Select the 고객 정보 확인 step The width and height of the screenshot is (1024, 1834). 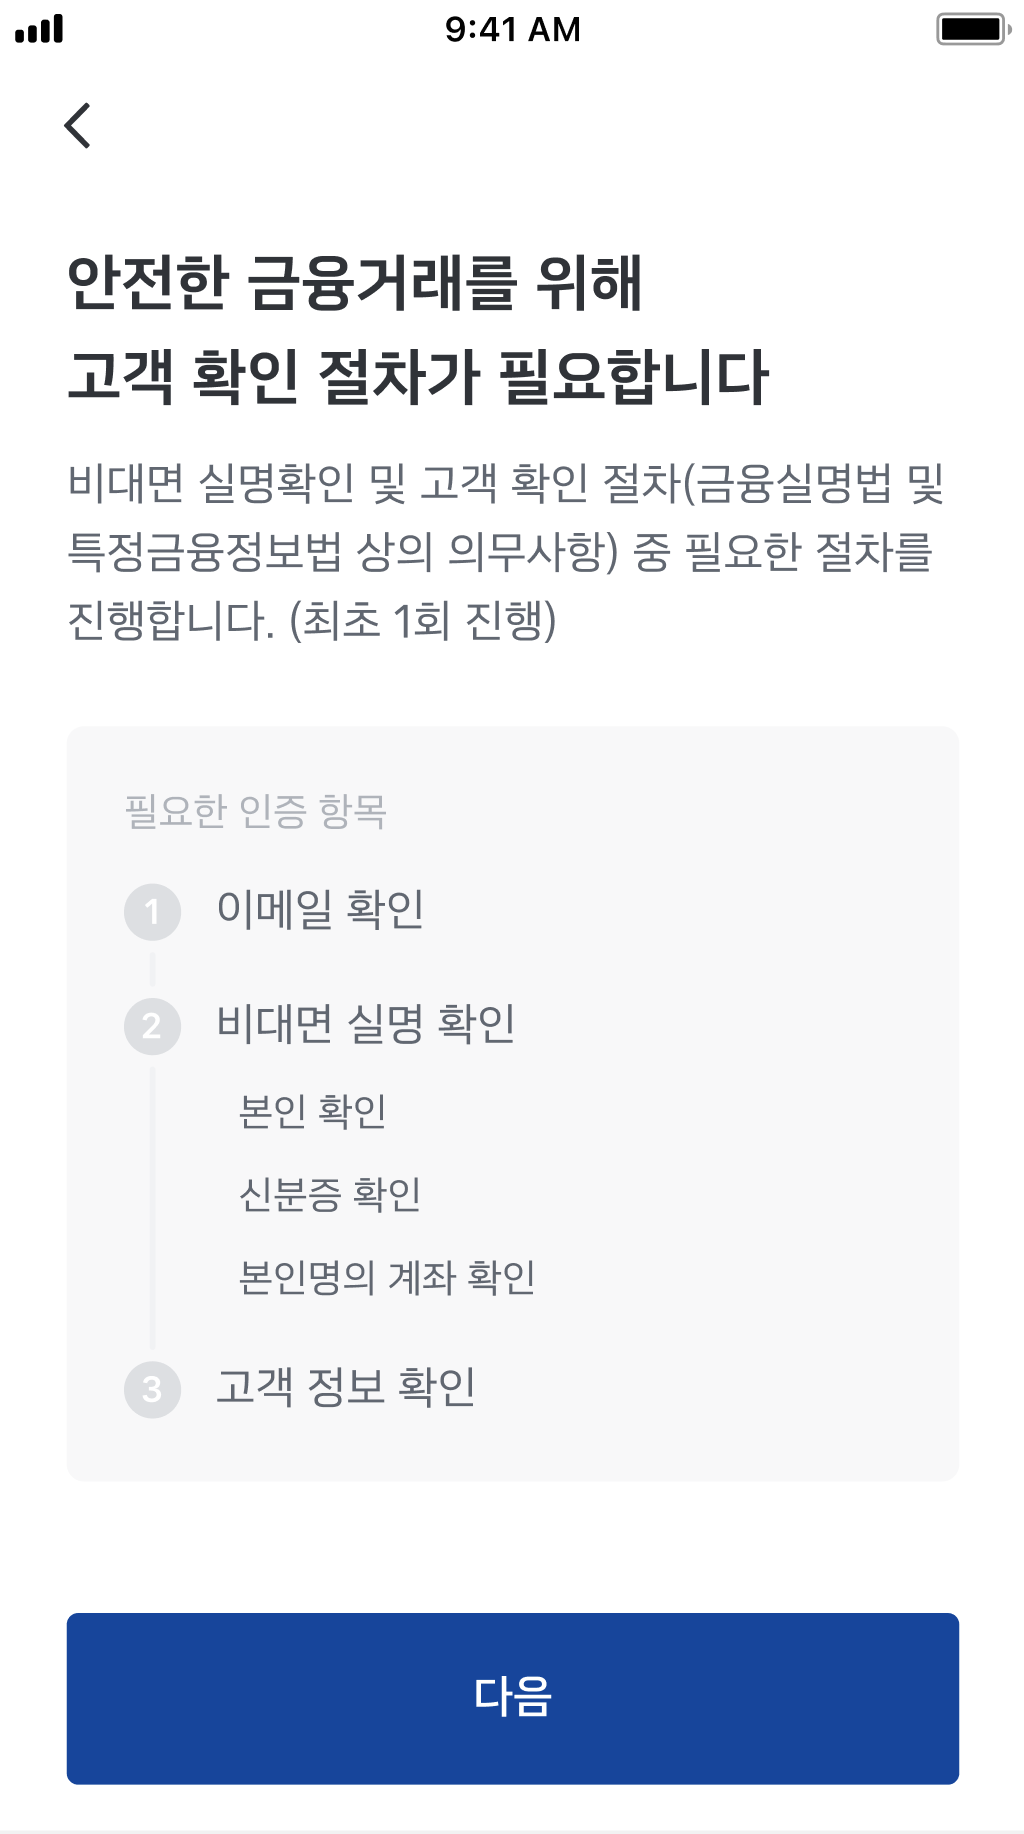coord(346,1387)
